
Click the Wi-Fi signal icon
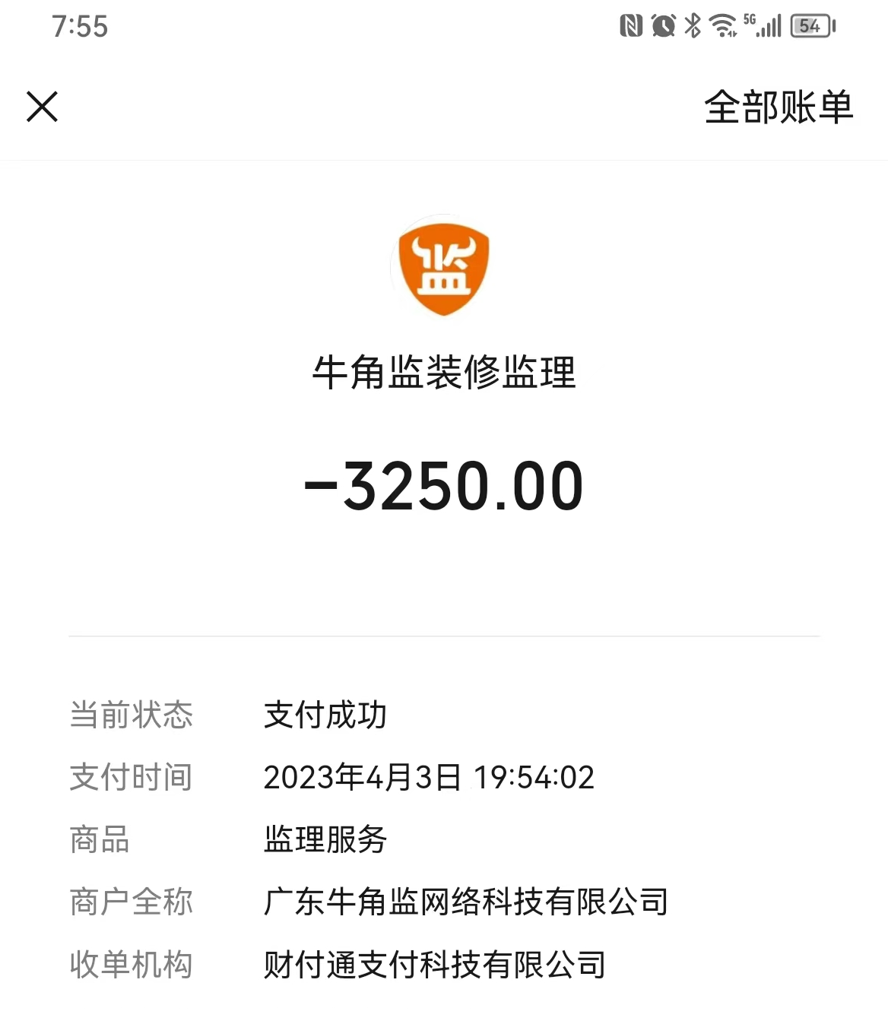click(723, 26)
